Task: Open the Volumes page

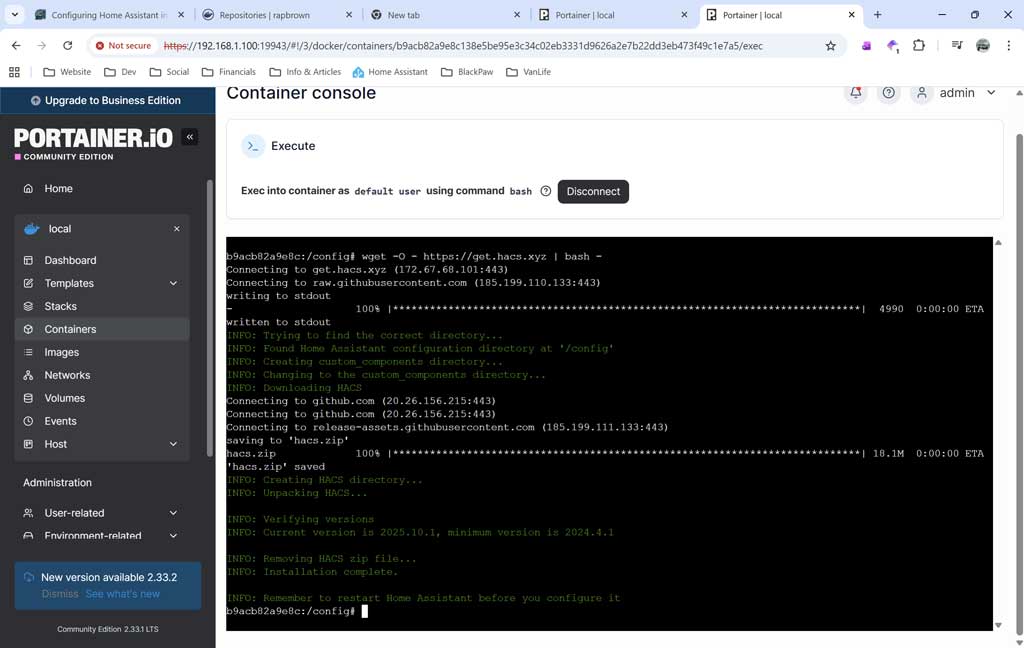Action: coord(102,398)
